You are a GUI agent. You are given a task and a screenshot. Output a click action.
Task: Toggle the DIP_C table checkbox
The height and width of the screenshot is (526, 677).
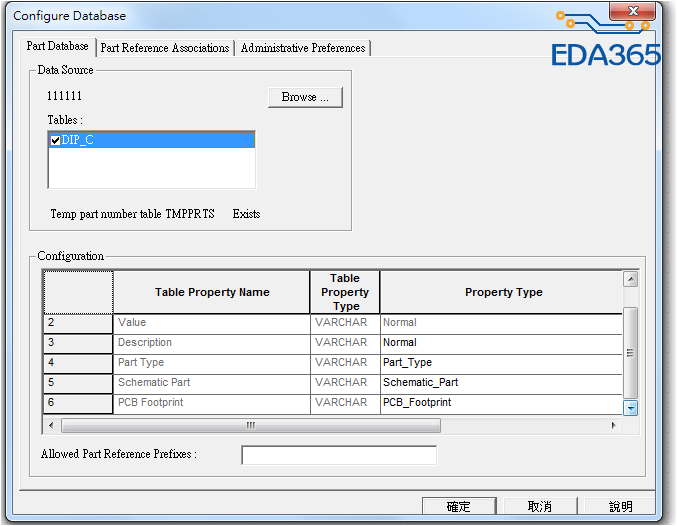click(x=55, y=140)
